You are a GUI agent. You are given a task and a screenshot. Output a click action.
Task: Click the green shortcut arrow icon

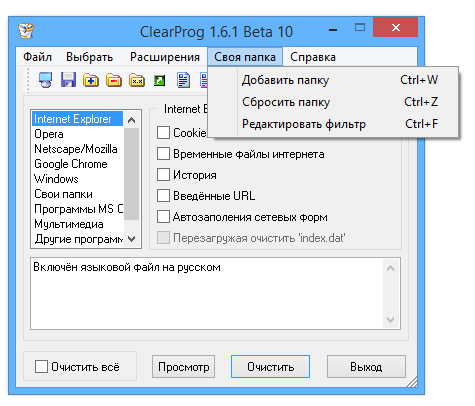pos(159,80)
